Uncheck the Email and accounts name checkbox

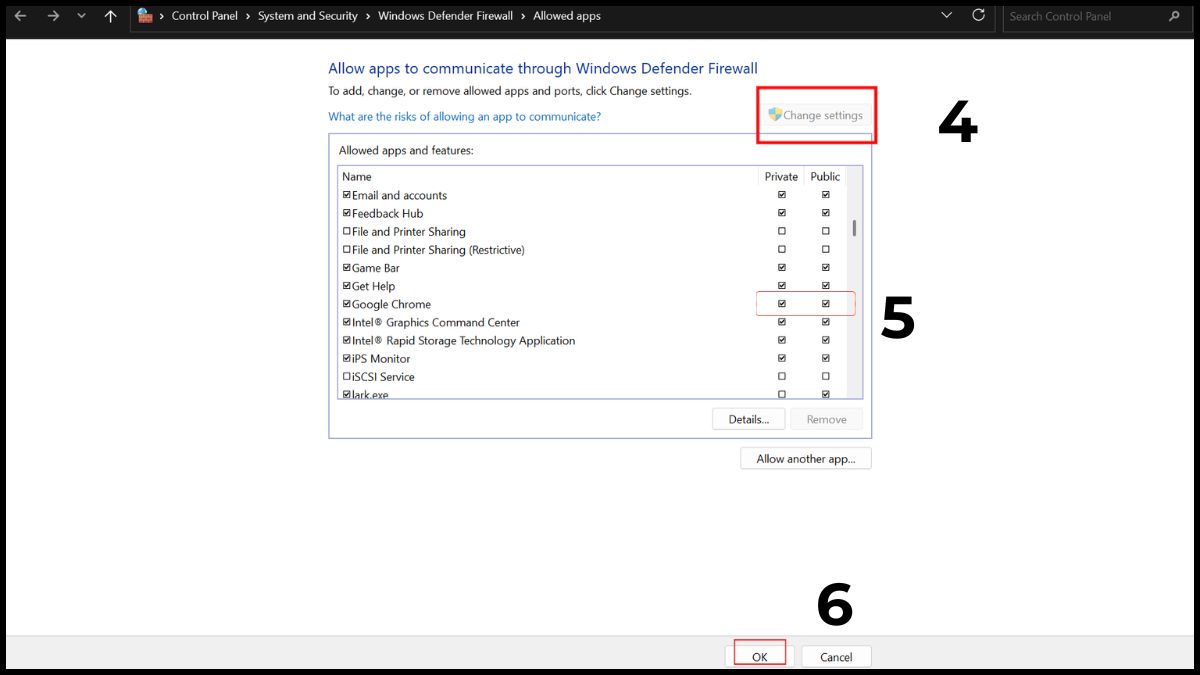tap(347, 195)
